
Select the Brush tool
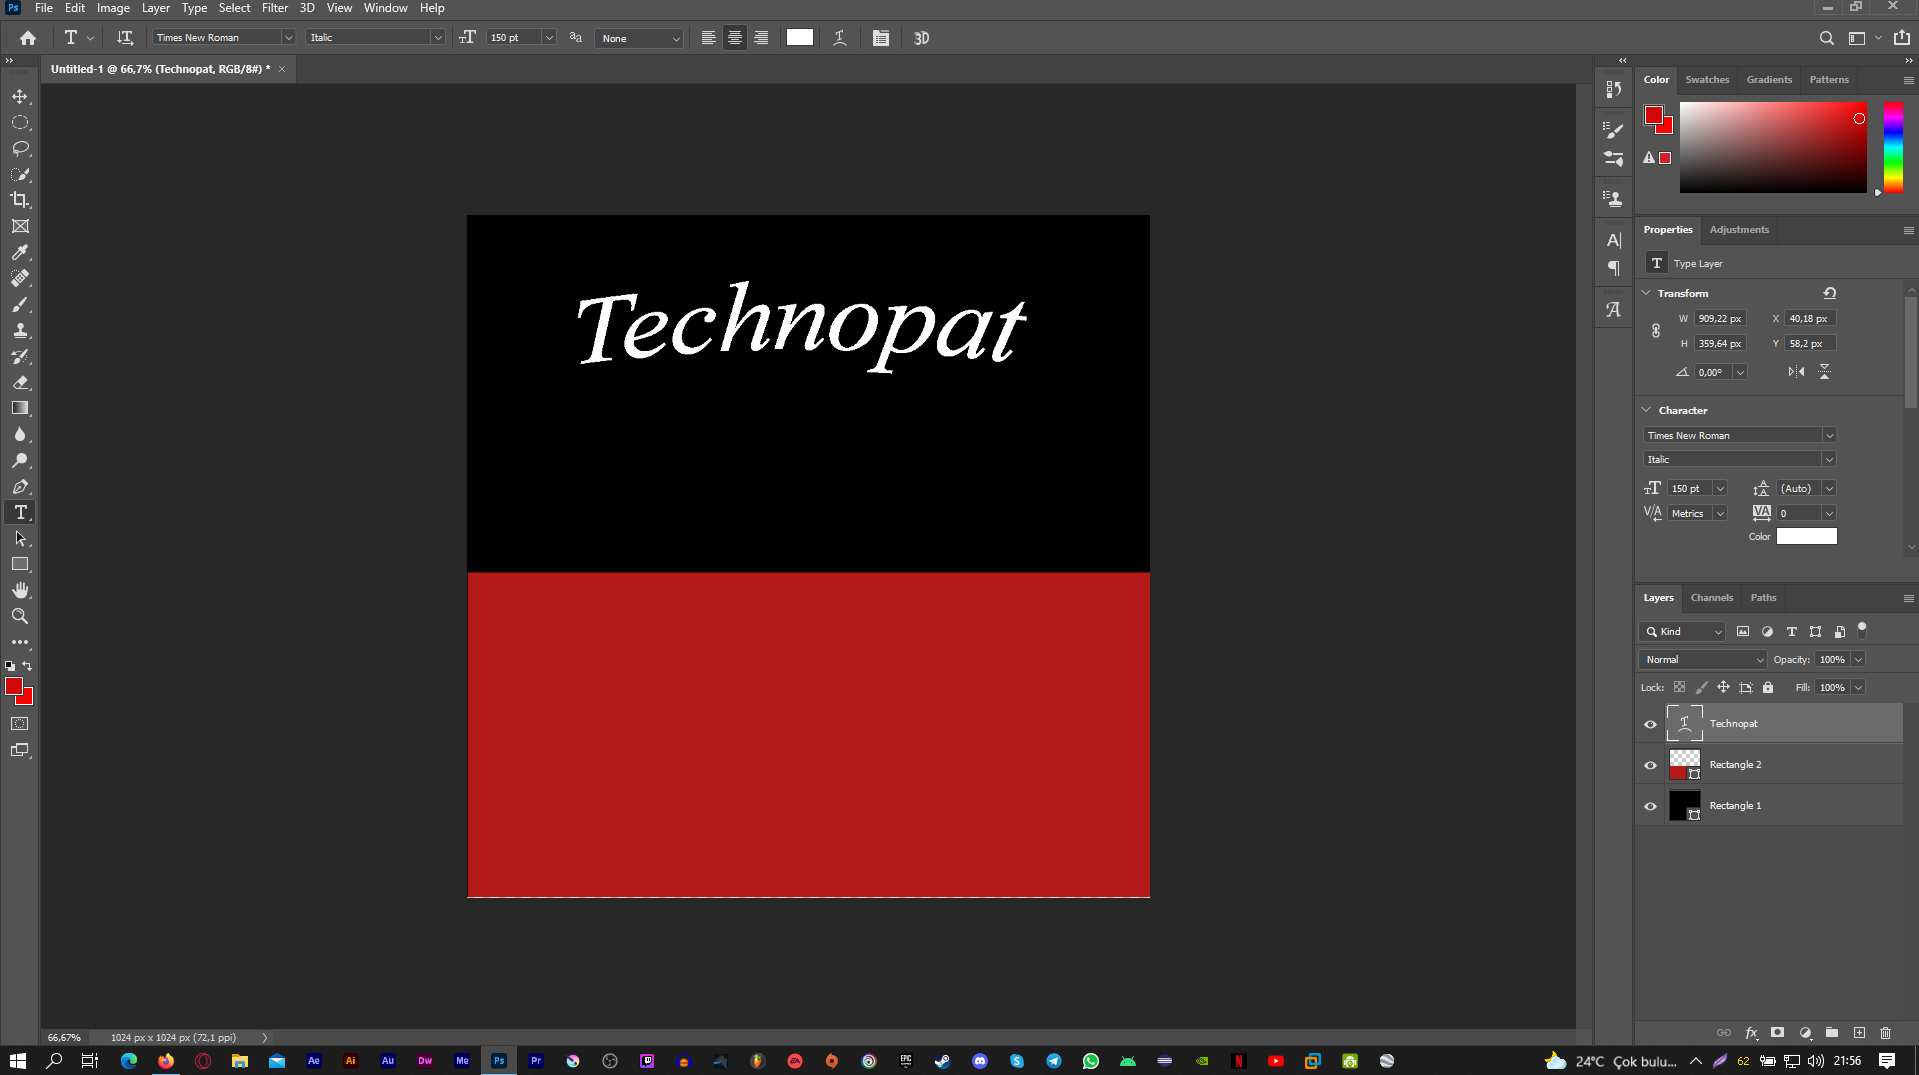(x=20, y=304)
